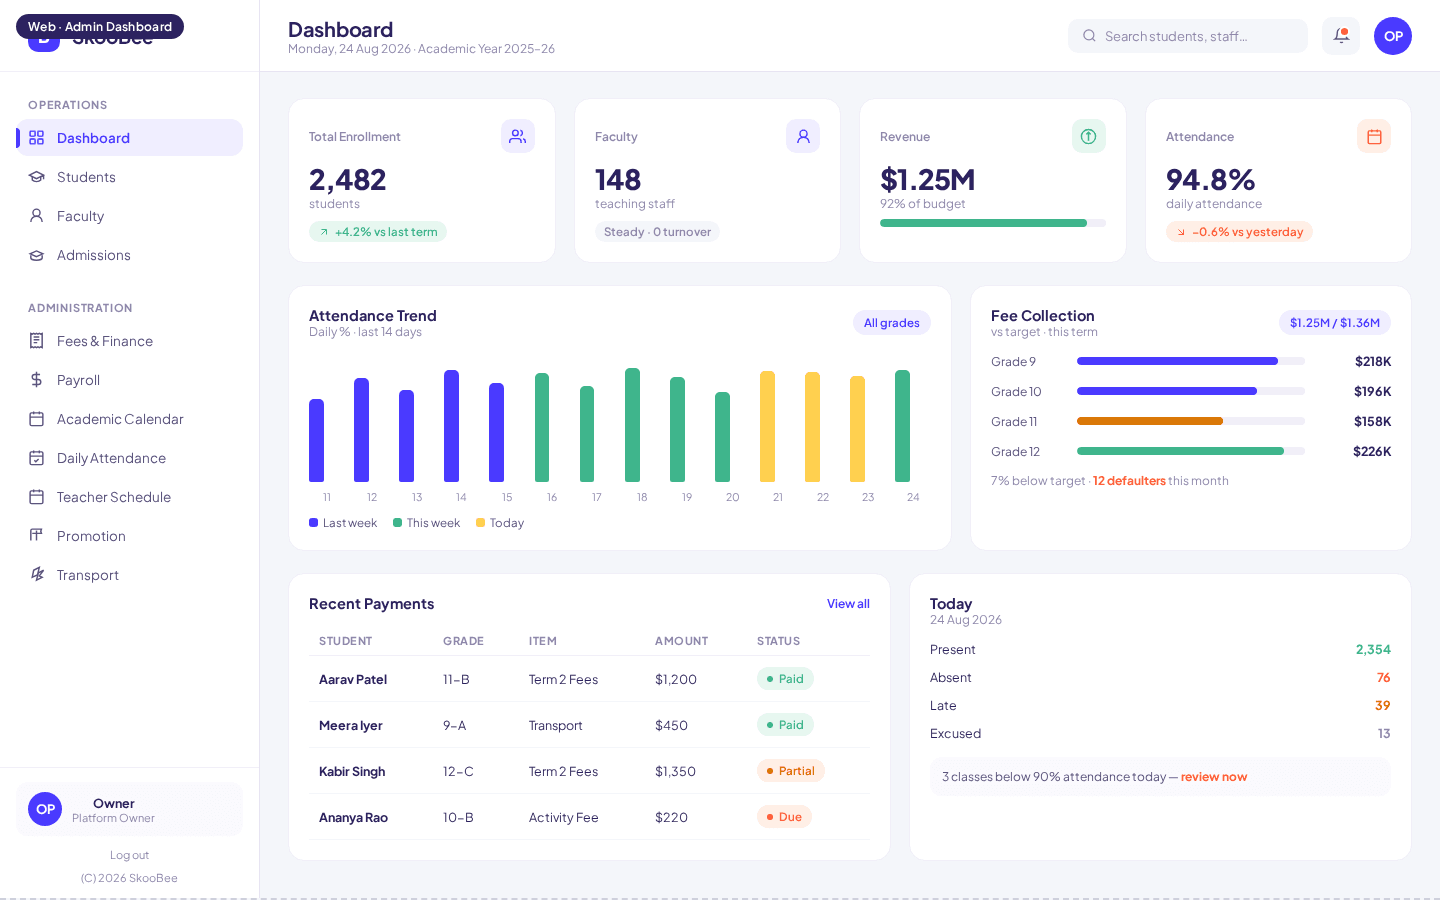Click the Revenue card upload-circle icon
1440x900 pixels.
1089,136
